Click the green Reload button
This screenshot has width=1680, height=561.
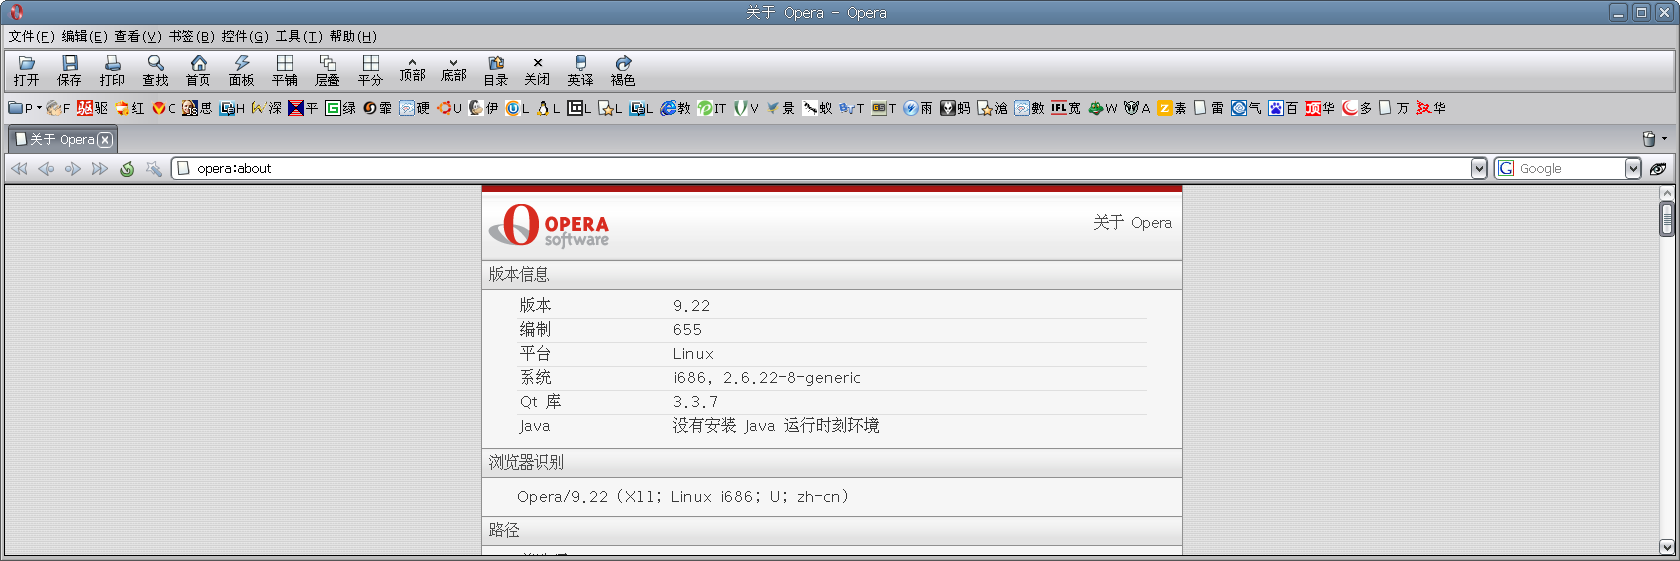click(x=127, y=169)
